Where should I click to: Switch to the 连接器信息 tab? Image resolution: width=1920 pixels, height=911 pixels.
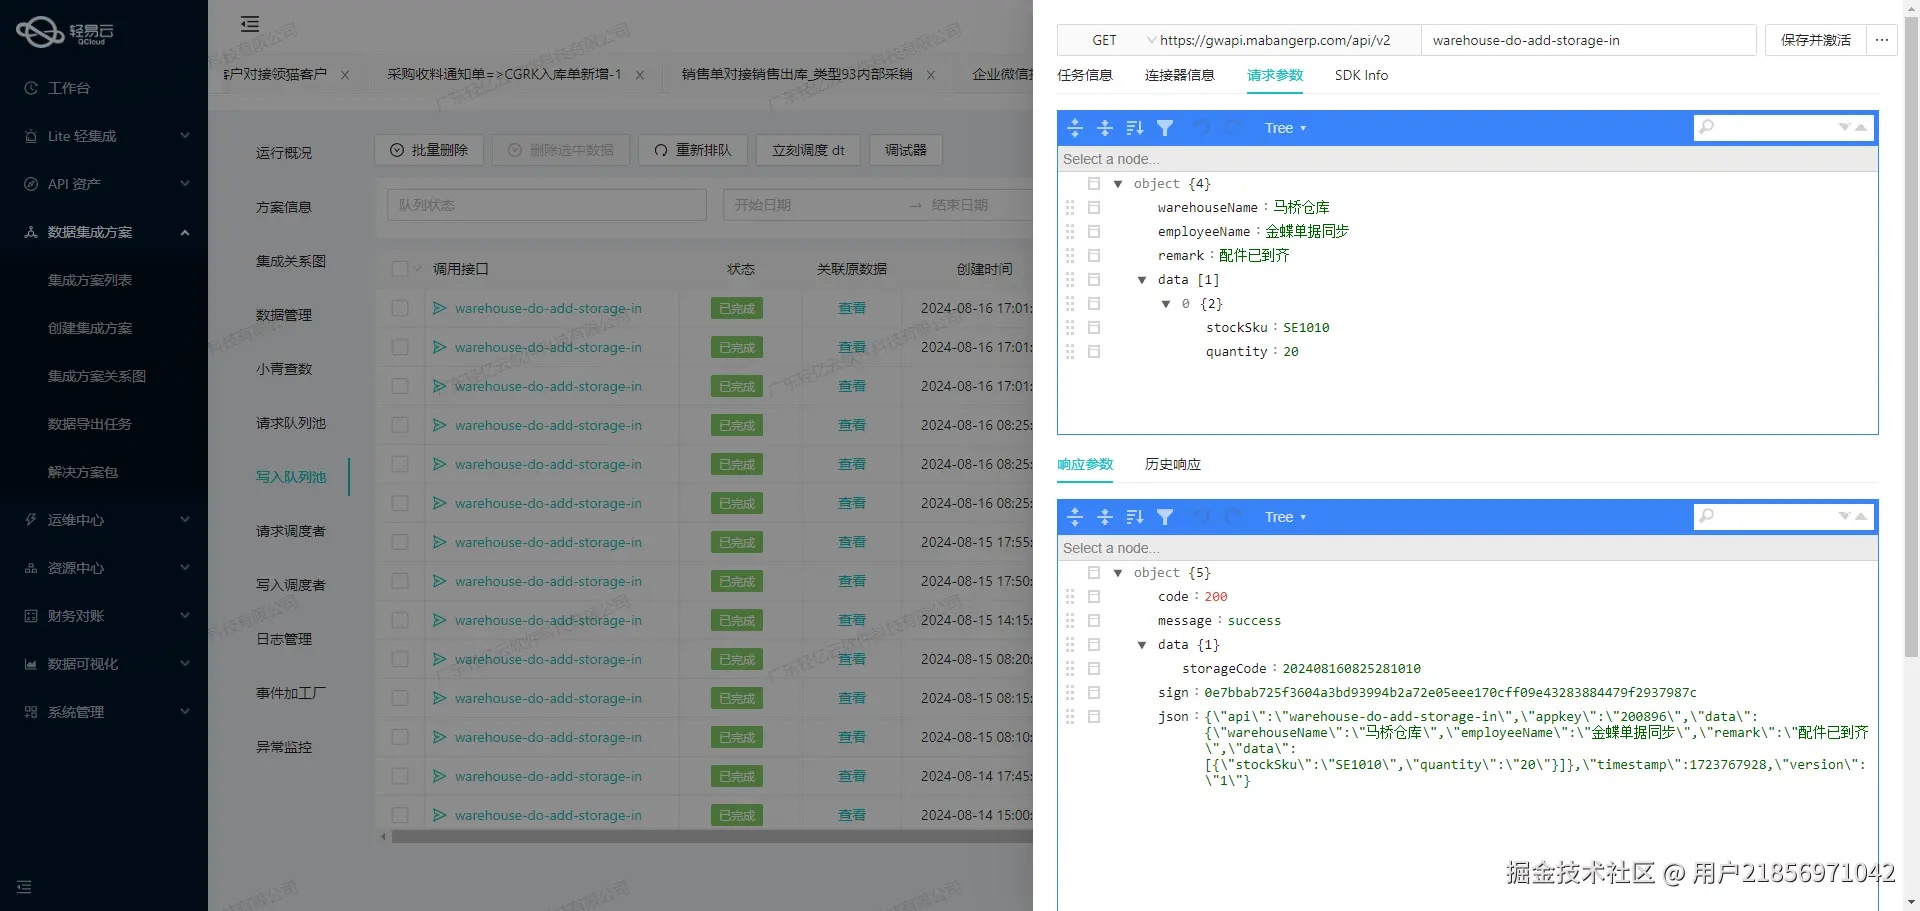click(1180, 75)
